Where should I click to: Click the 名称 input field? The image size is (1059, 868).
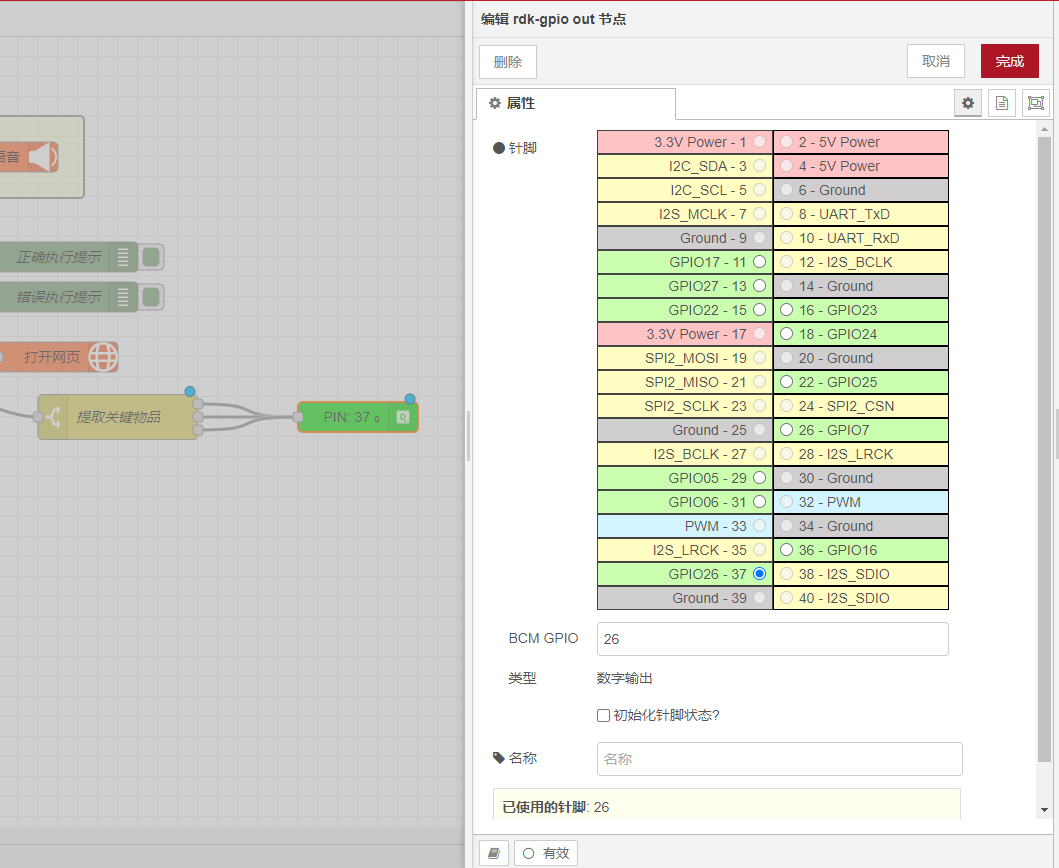click(x=779, y=759)
